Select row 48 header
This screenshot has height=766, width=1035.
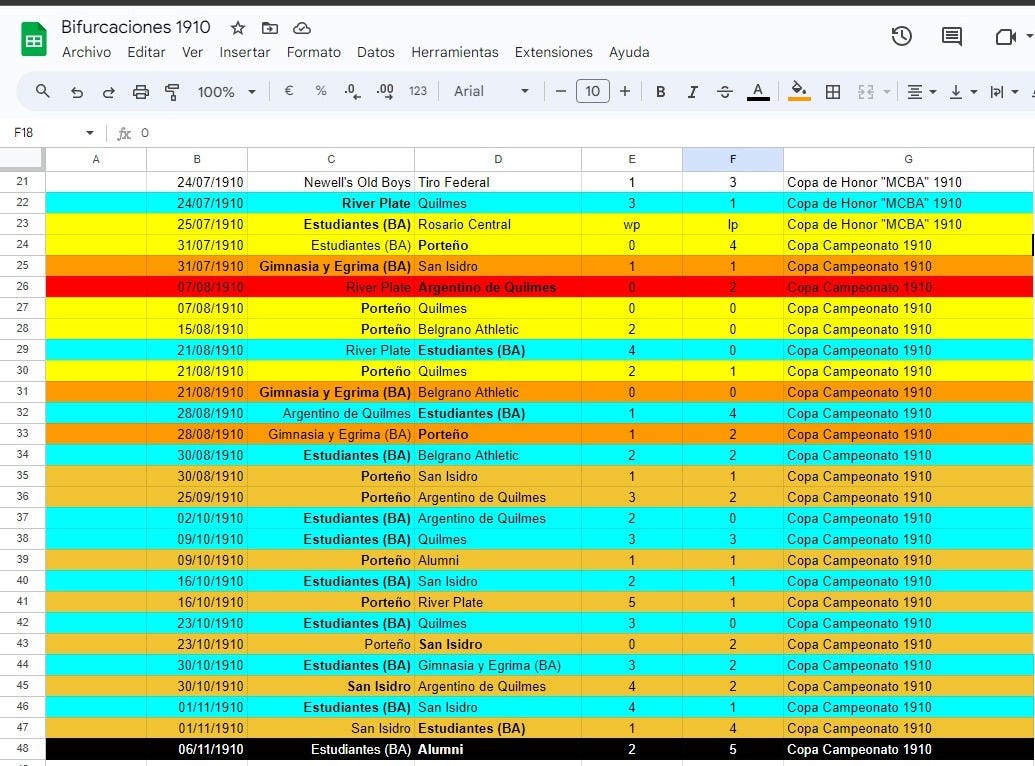coord(22,749)
